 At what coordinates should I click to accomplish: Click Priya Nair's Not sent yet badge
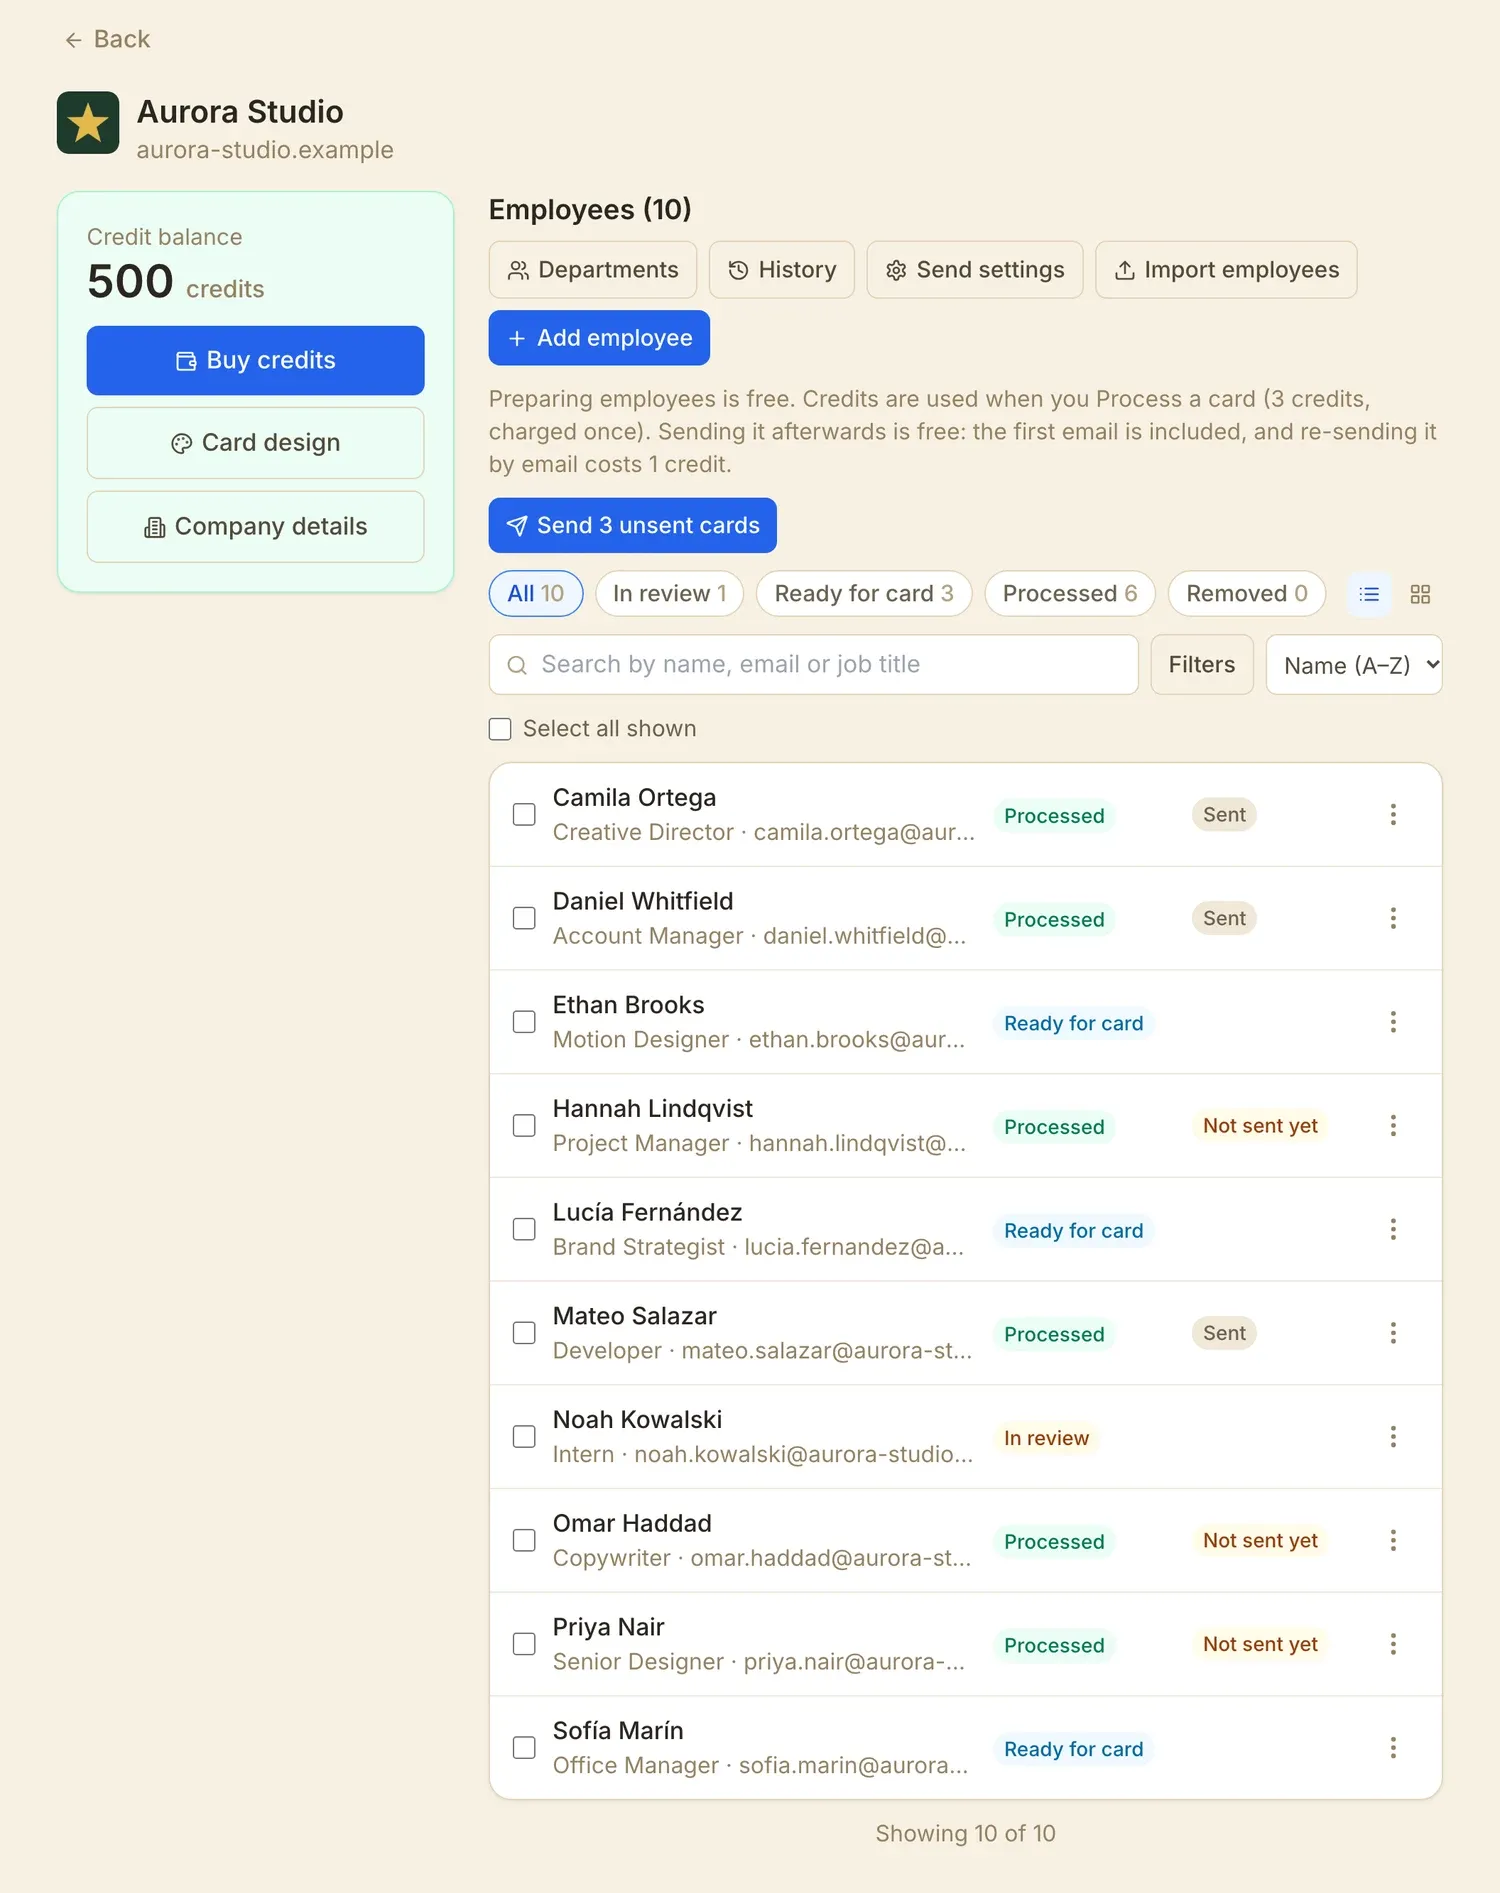[x=1260, y=1644]
